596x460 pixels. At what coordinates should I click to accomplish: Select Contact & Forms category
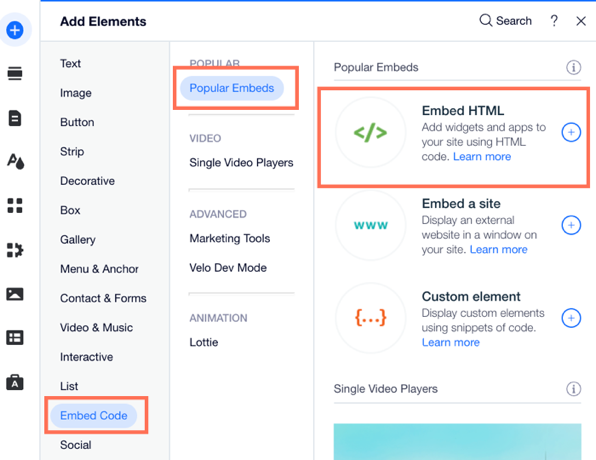pyautogui.click(x=103, y=298)
